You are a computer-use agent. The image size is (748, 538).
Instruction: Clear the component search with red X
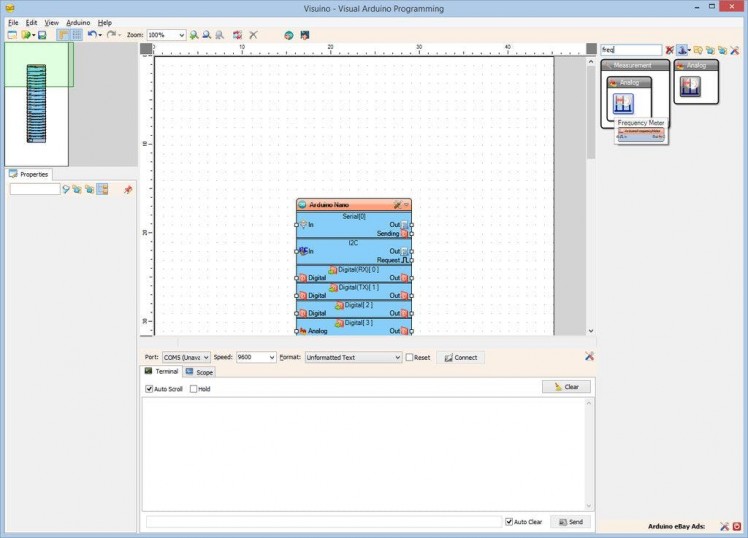[x=670, y=50]
